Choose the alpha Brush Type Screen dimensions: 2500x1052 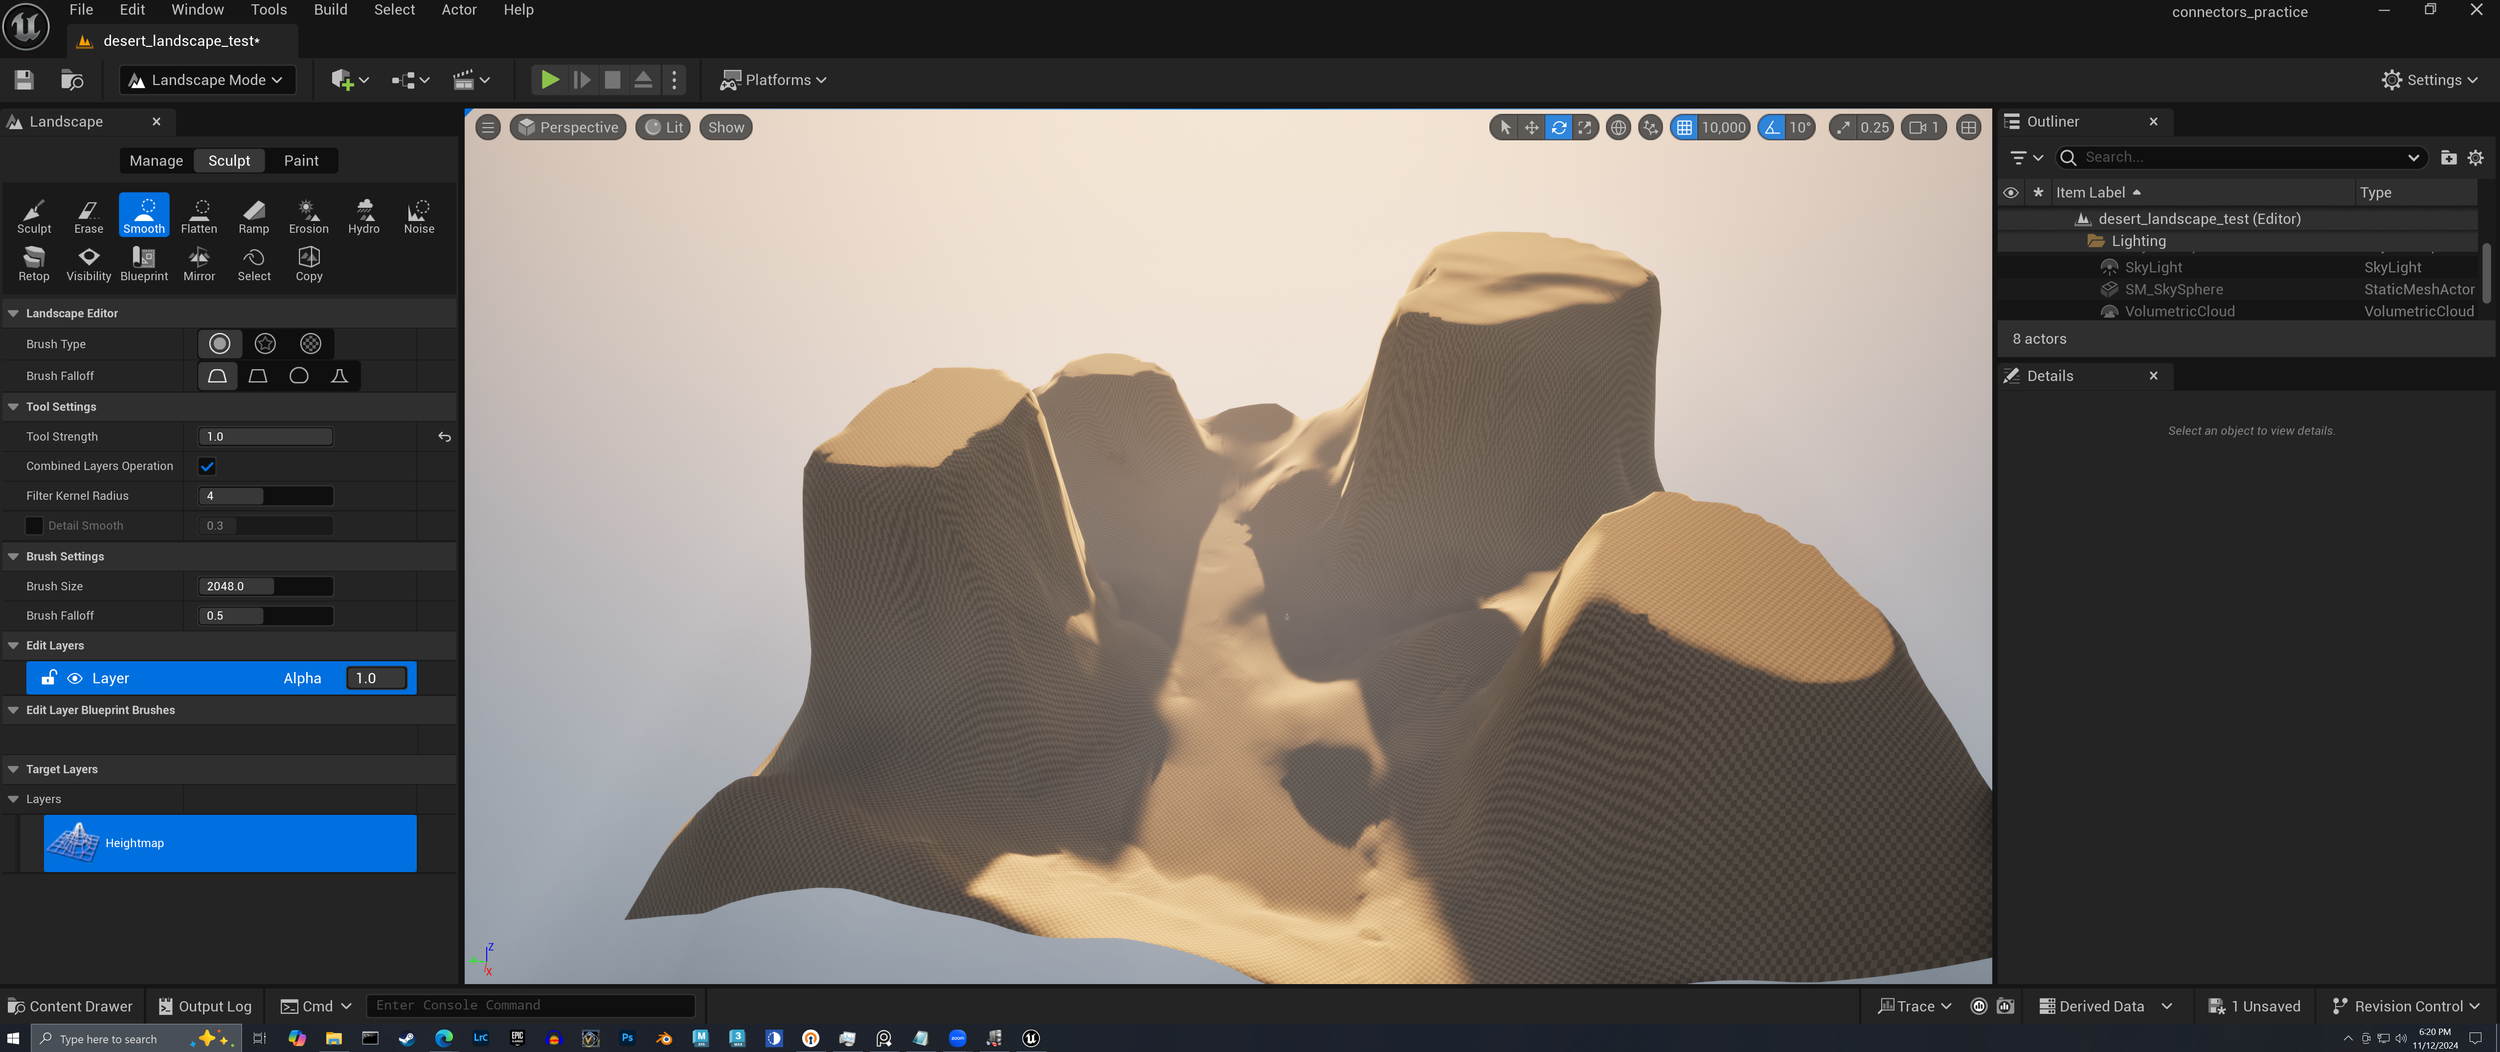(265, 344)
